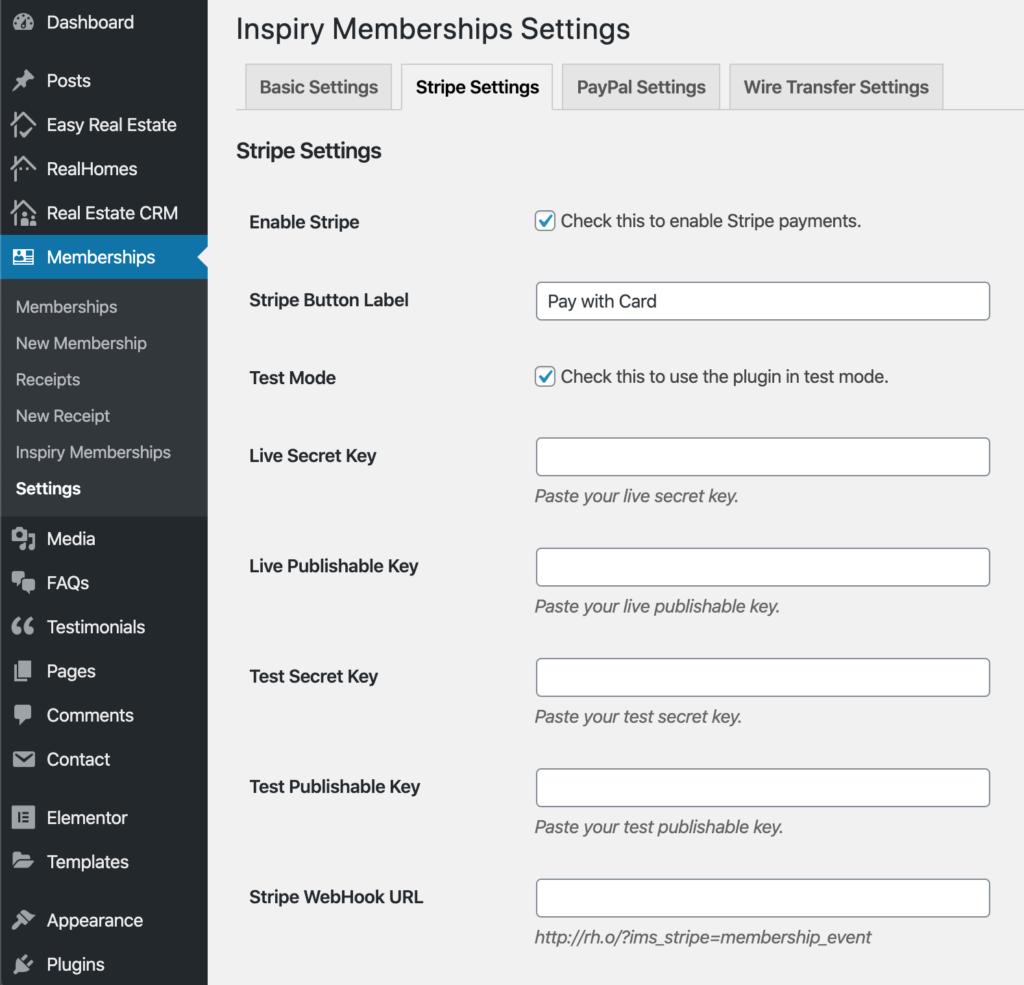Open the PayPal Settings tab
Image resolution: width=1024 pixels, height=985 pixels.
tap(641, 87)
